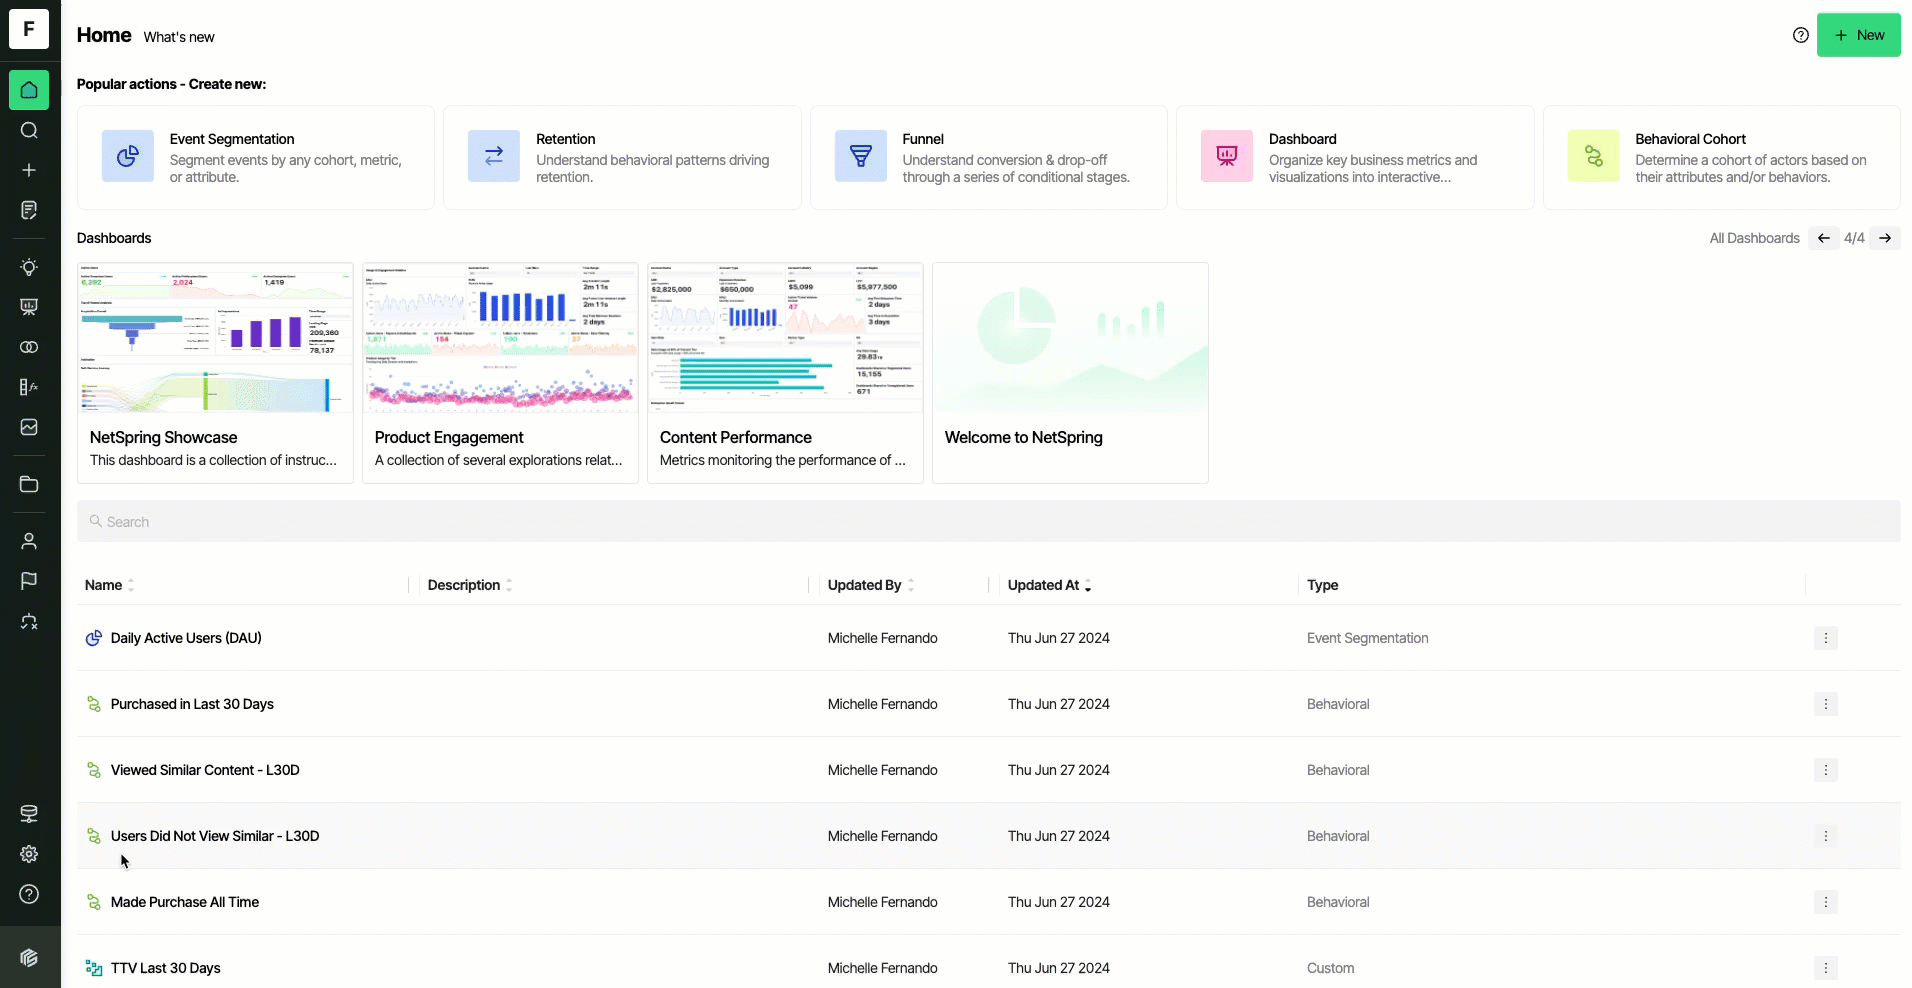The image size is (1912, 988).
Task: Open TTV Last 30 Days item
Action: (x=166, y=968)
